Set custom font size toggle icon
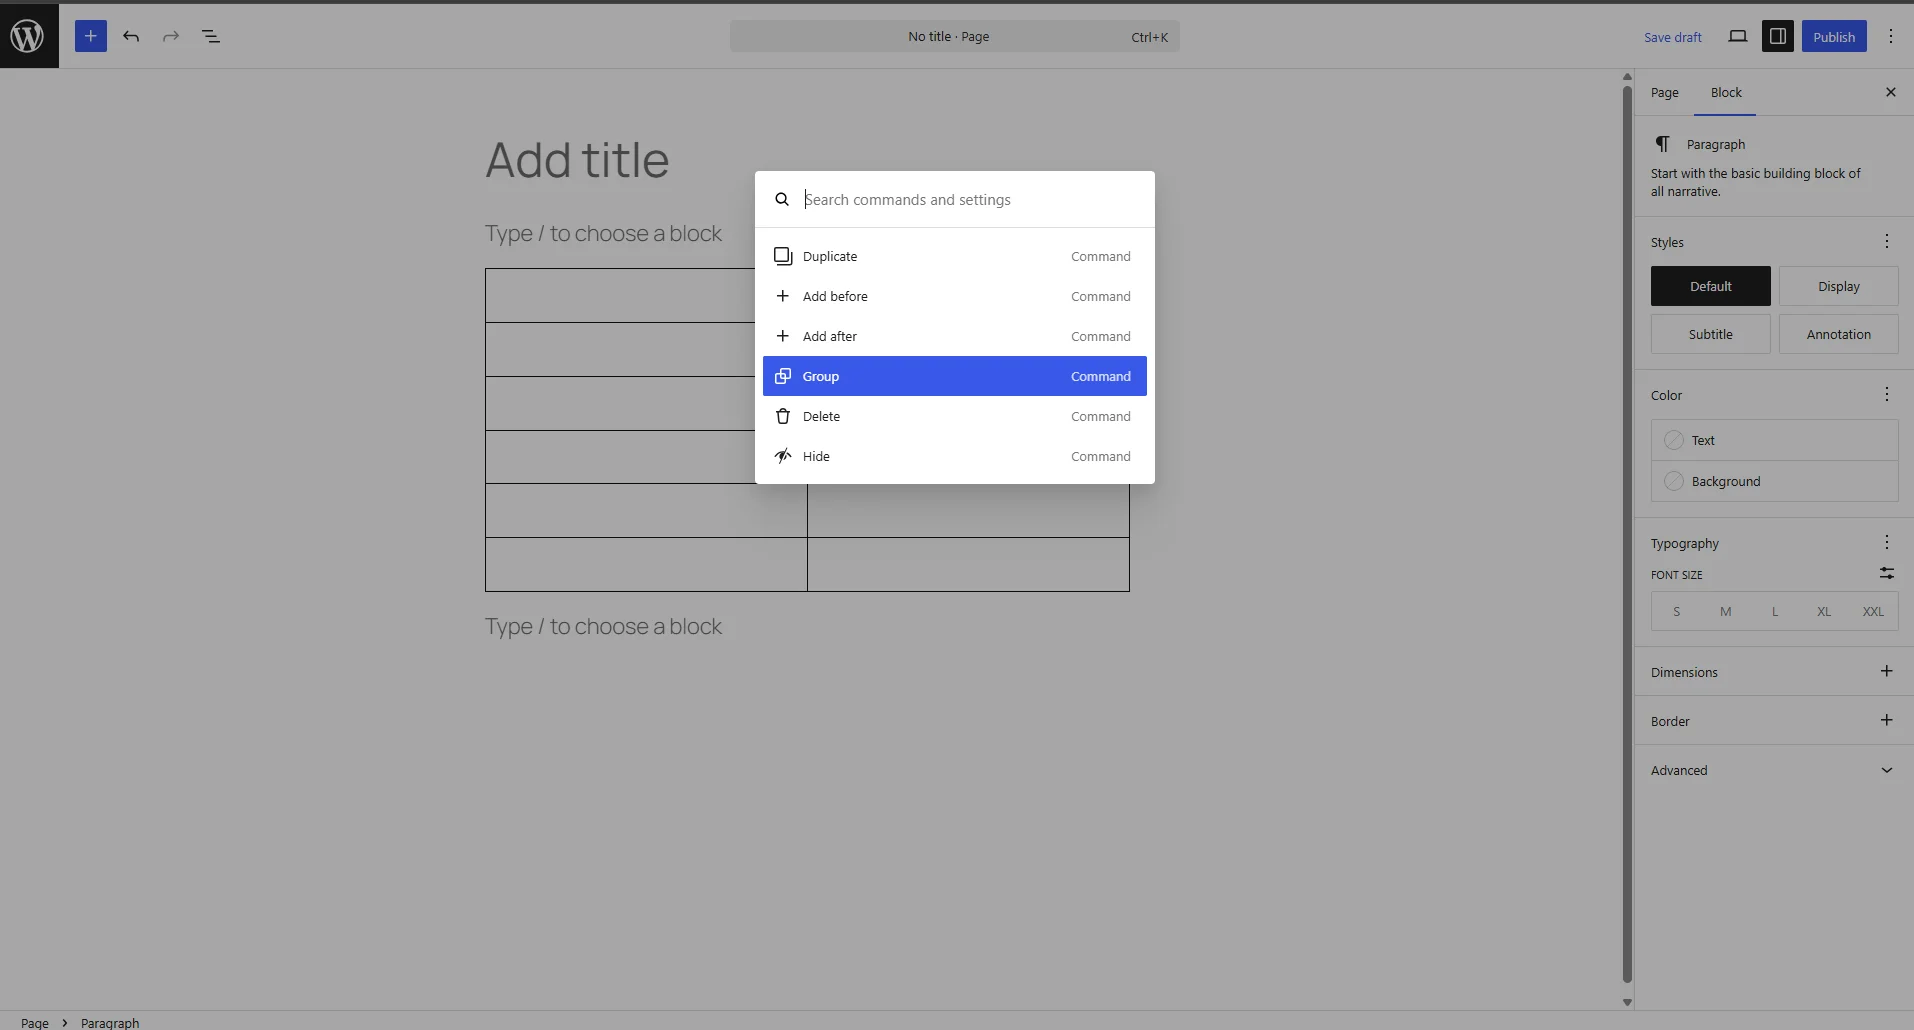1914x1030 pixels. (1887, 573)
